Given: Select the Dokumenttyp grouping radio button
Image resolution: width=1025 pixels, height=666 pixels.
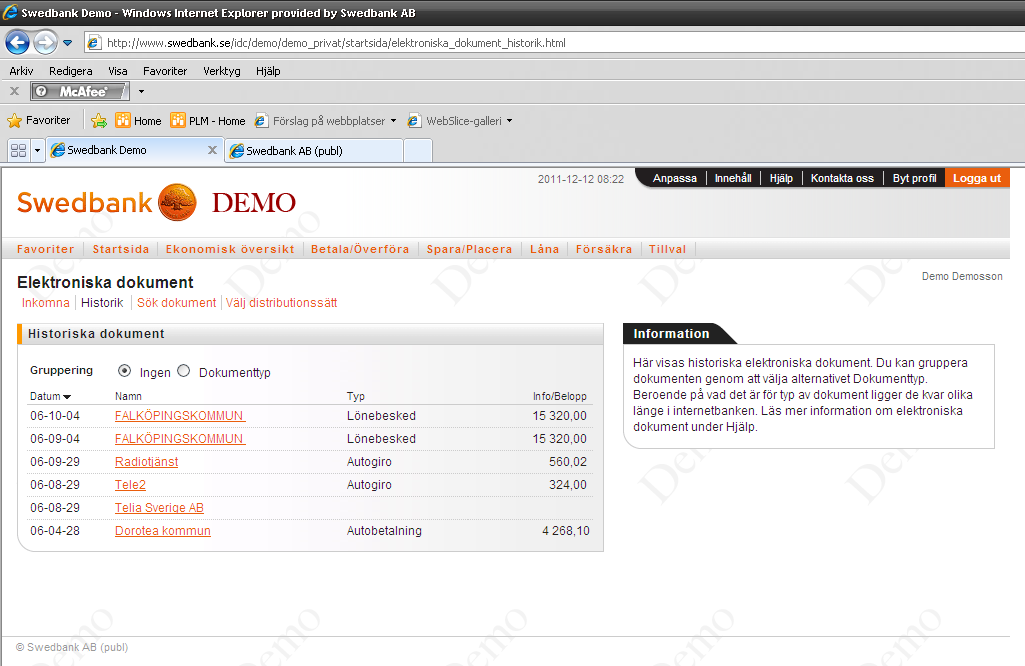Looking at the screenshot, I should pos(184,371).
